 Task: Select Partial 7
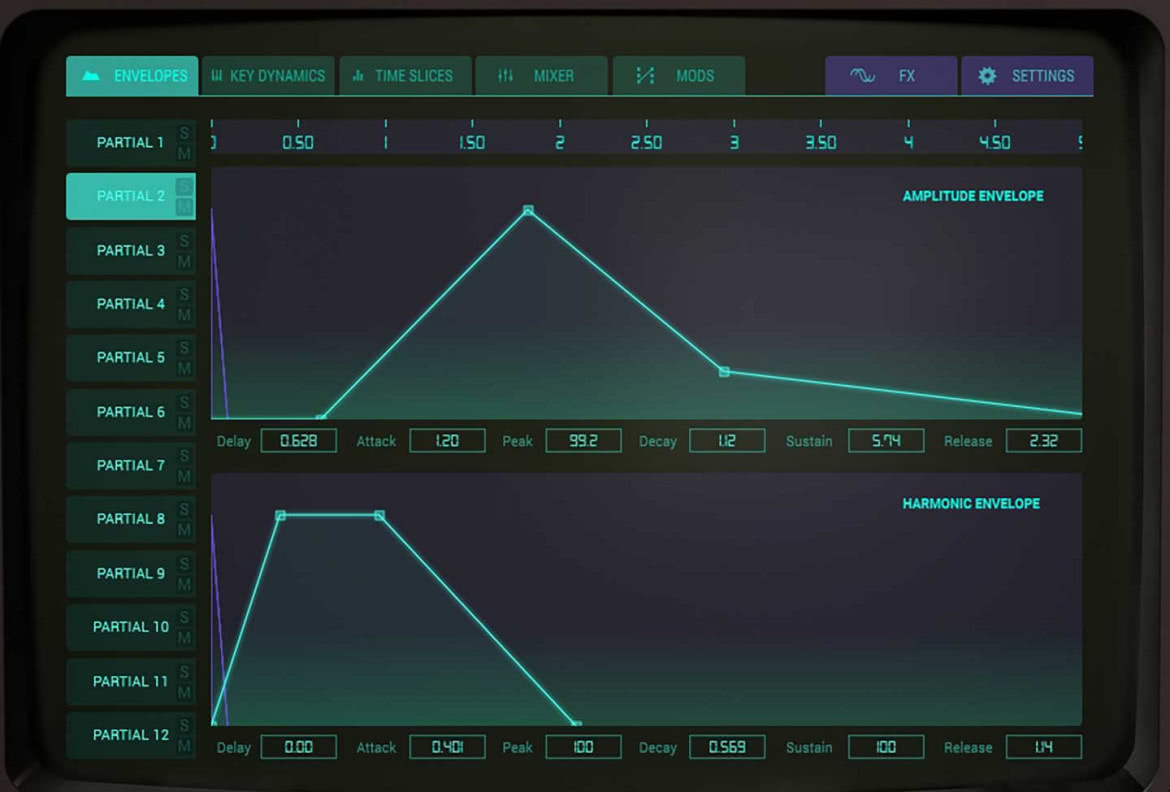pyautogui.click(x=130, y=466)
